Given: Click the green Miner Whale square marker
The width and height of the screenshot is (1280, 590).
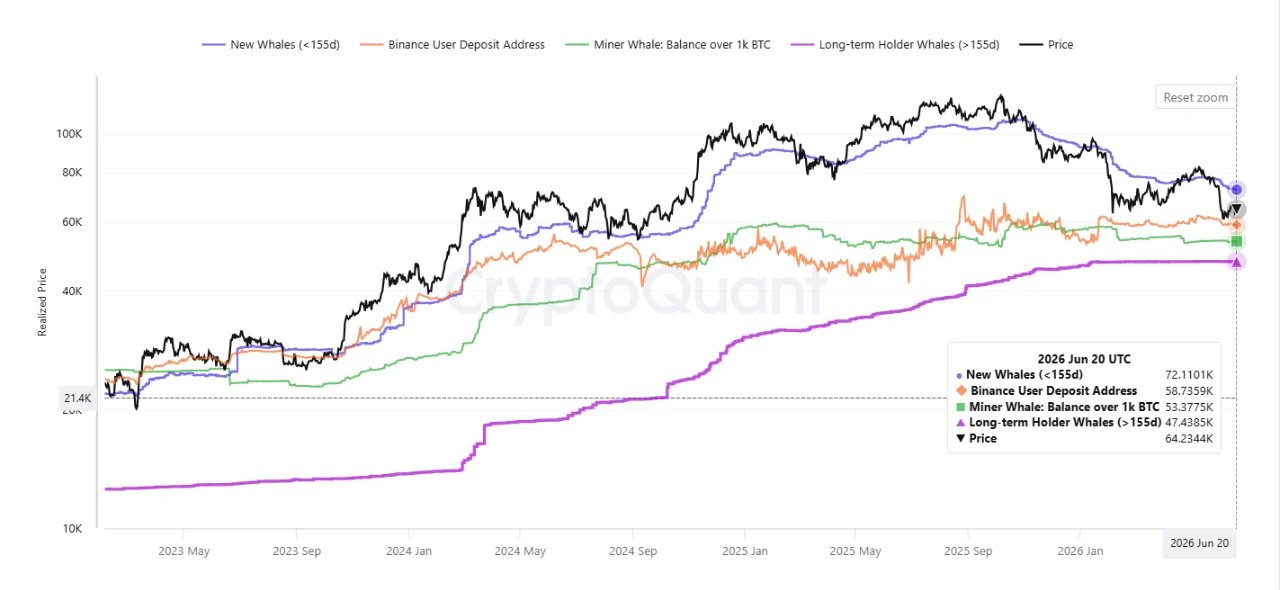Looking at the screenshot, I should pos(1237,241).
